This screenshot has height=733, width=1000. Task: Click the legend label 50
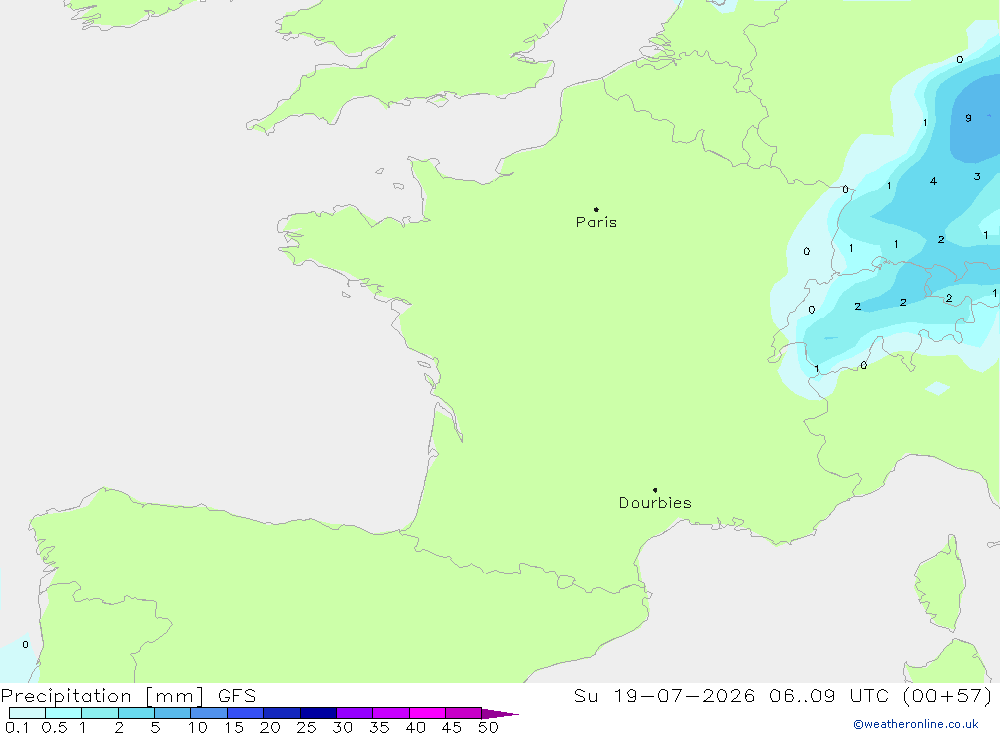pos(489,727)
